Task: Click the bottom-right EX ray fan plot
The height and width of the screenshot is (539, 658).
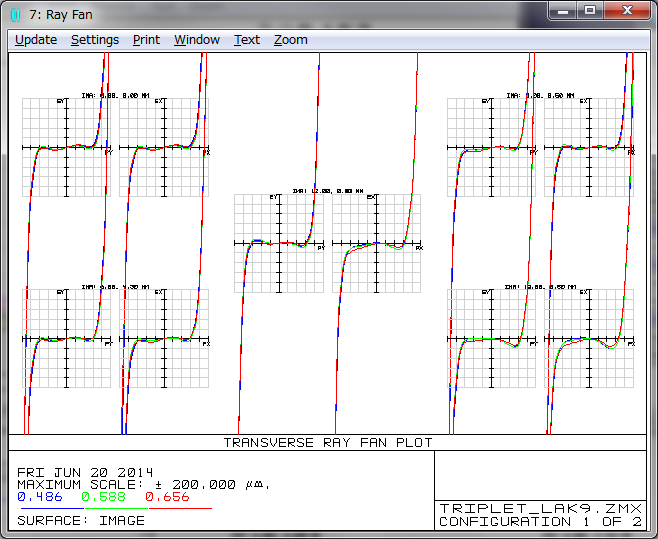Action: tap(589, 338)
